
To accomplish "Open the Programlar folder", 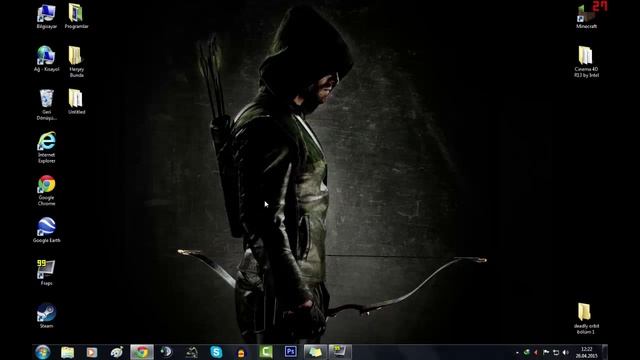I will [76, 16].
